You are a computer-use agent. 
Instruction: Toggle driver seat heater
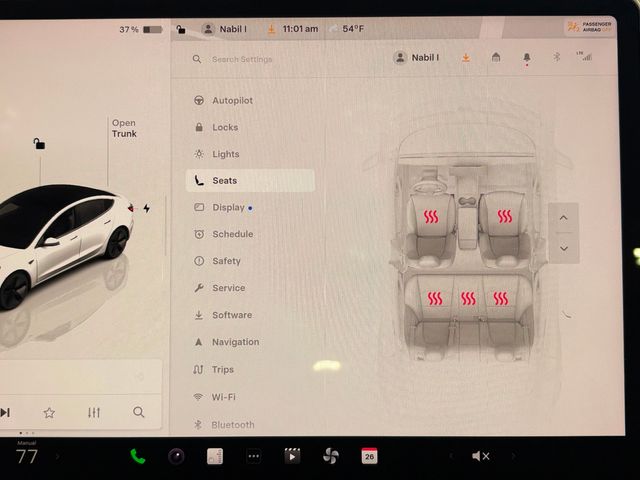pos(431,217)
